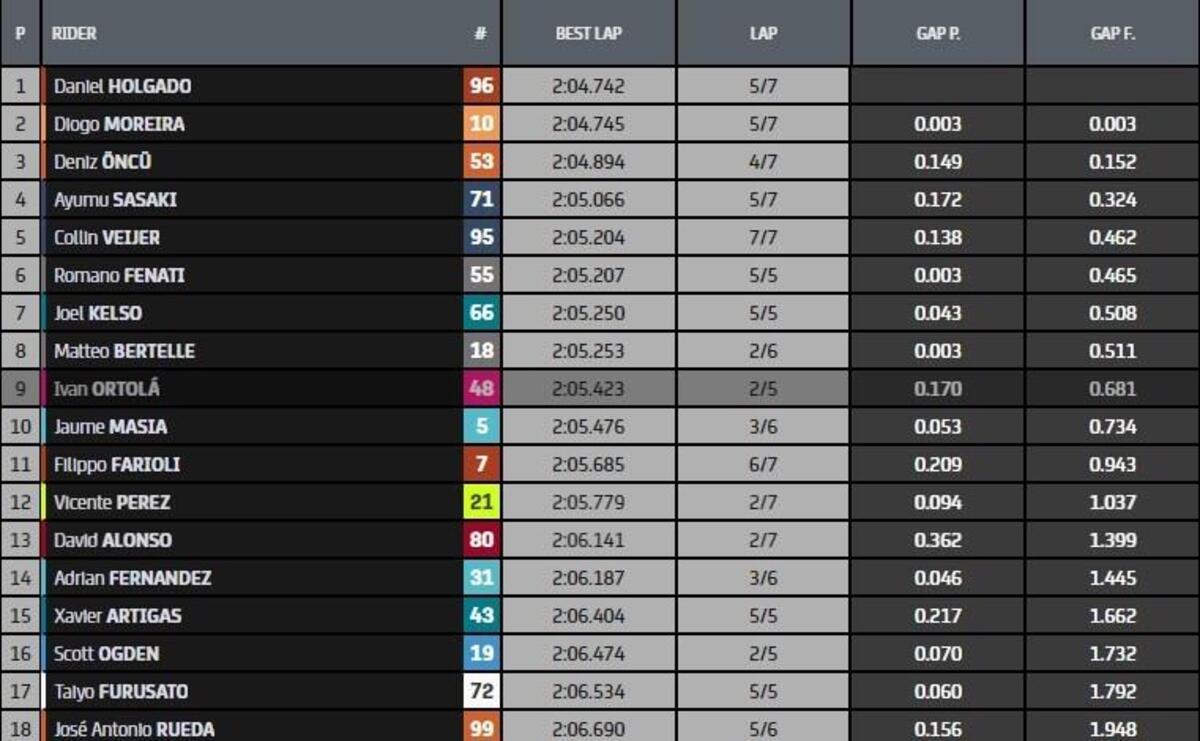Select Collin VEIJER's 7/7 lap cell
The height and width of the screenshot is (741, 1200).
point(763,238)
